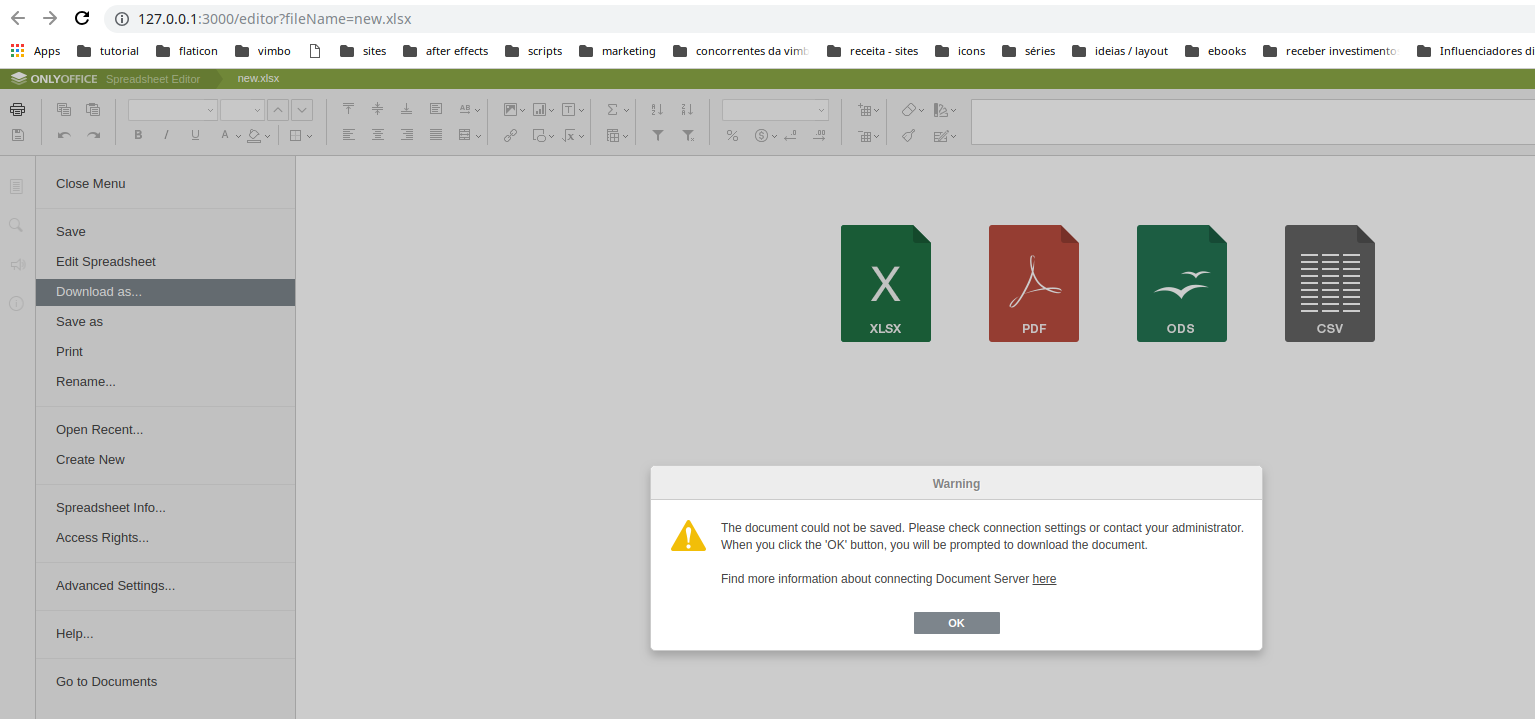Apply the percent style icon
Viewport: 1535px width, 719px height.
click(732, 135)
